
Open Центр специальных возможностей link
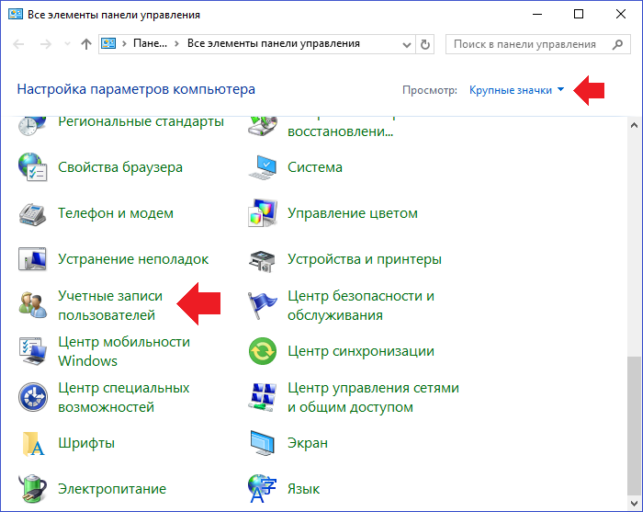point(123,397)
